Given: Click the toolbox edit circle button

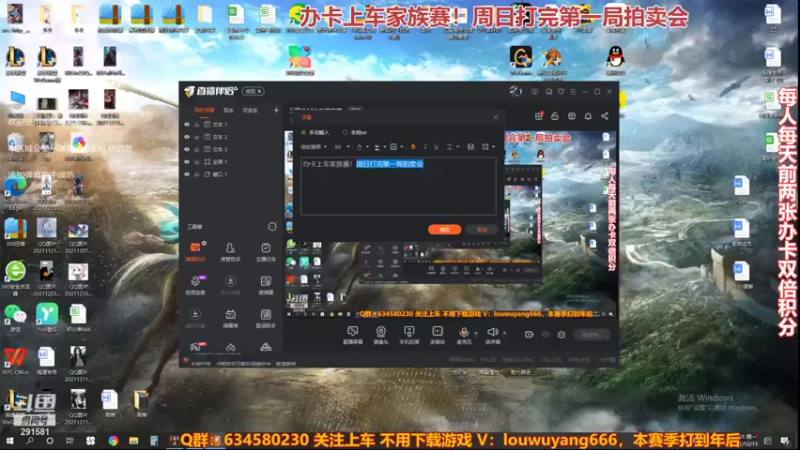Looking at the screenshot, I should [x=272, y=227].
